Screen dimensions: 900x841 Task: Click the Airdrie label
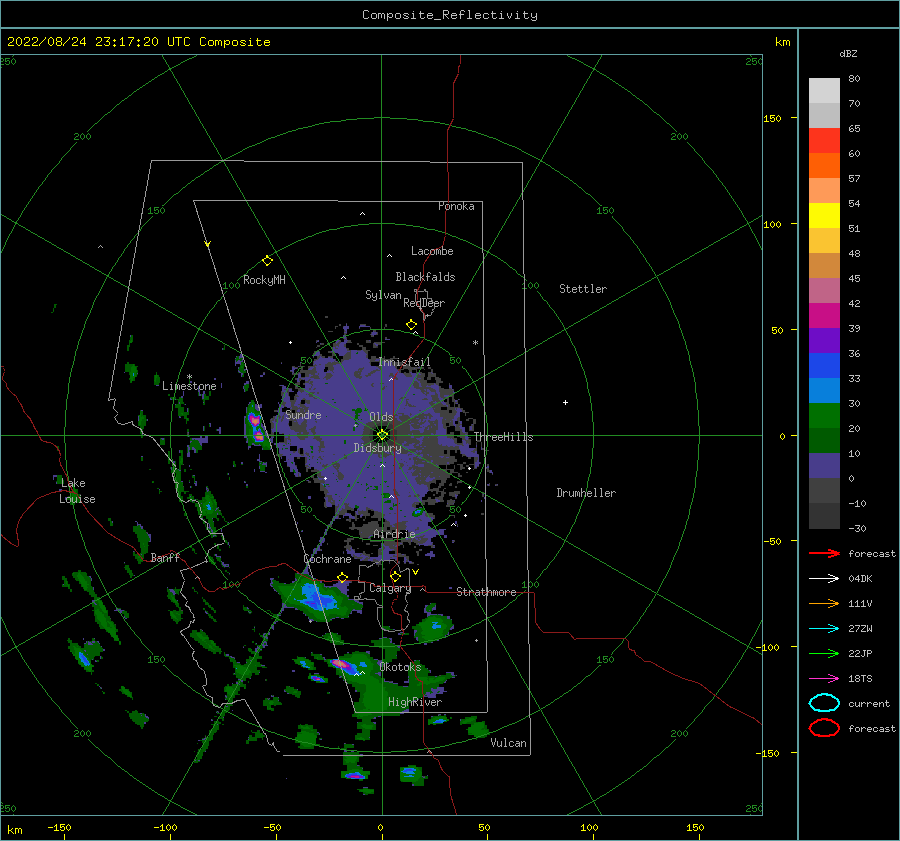point(394,534)
